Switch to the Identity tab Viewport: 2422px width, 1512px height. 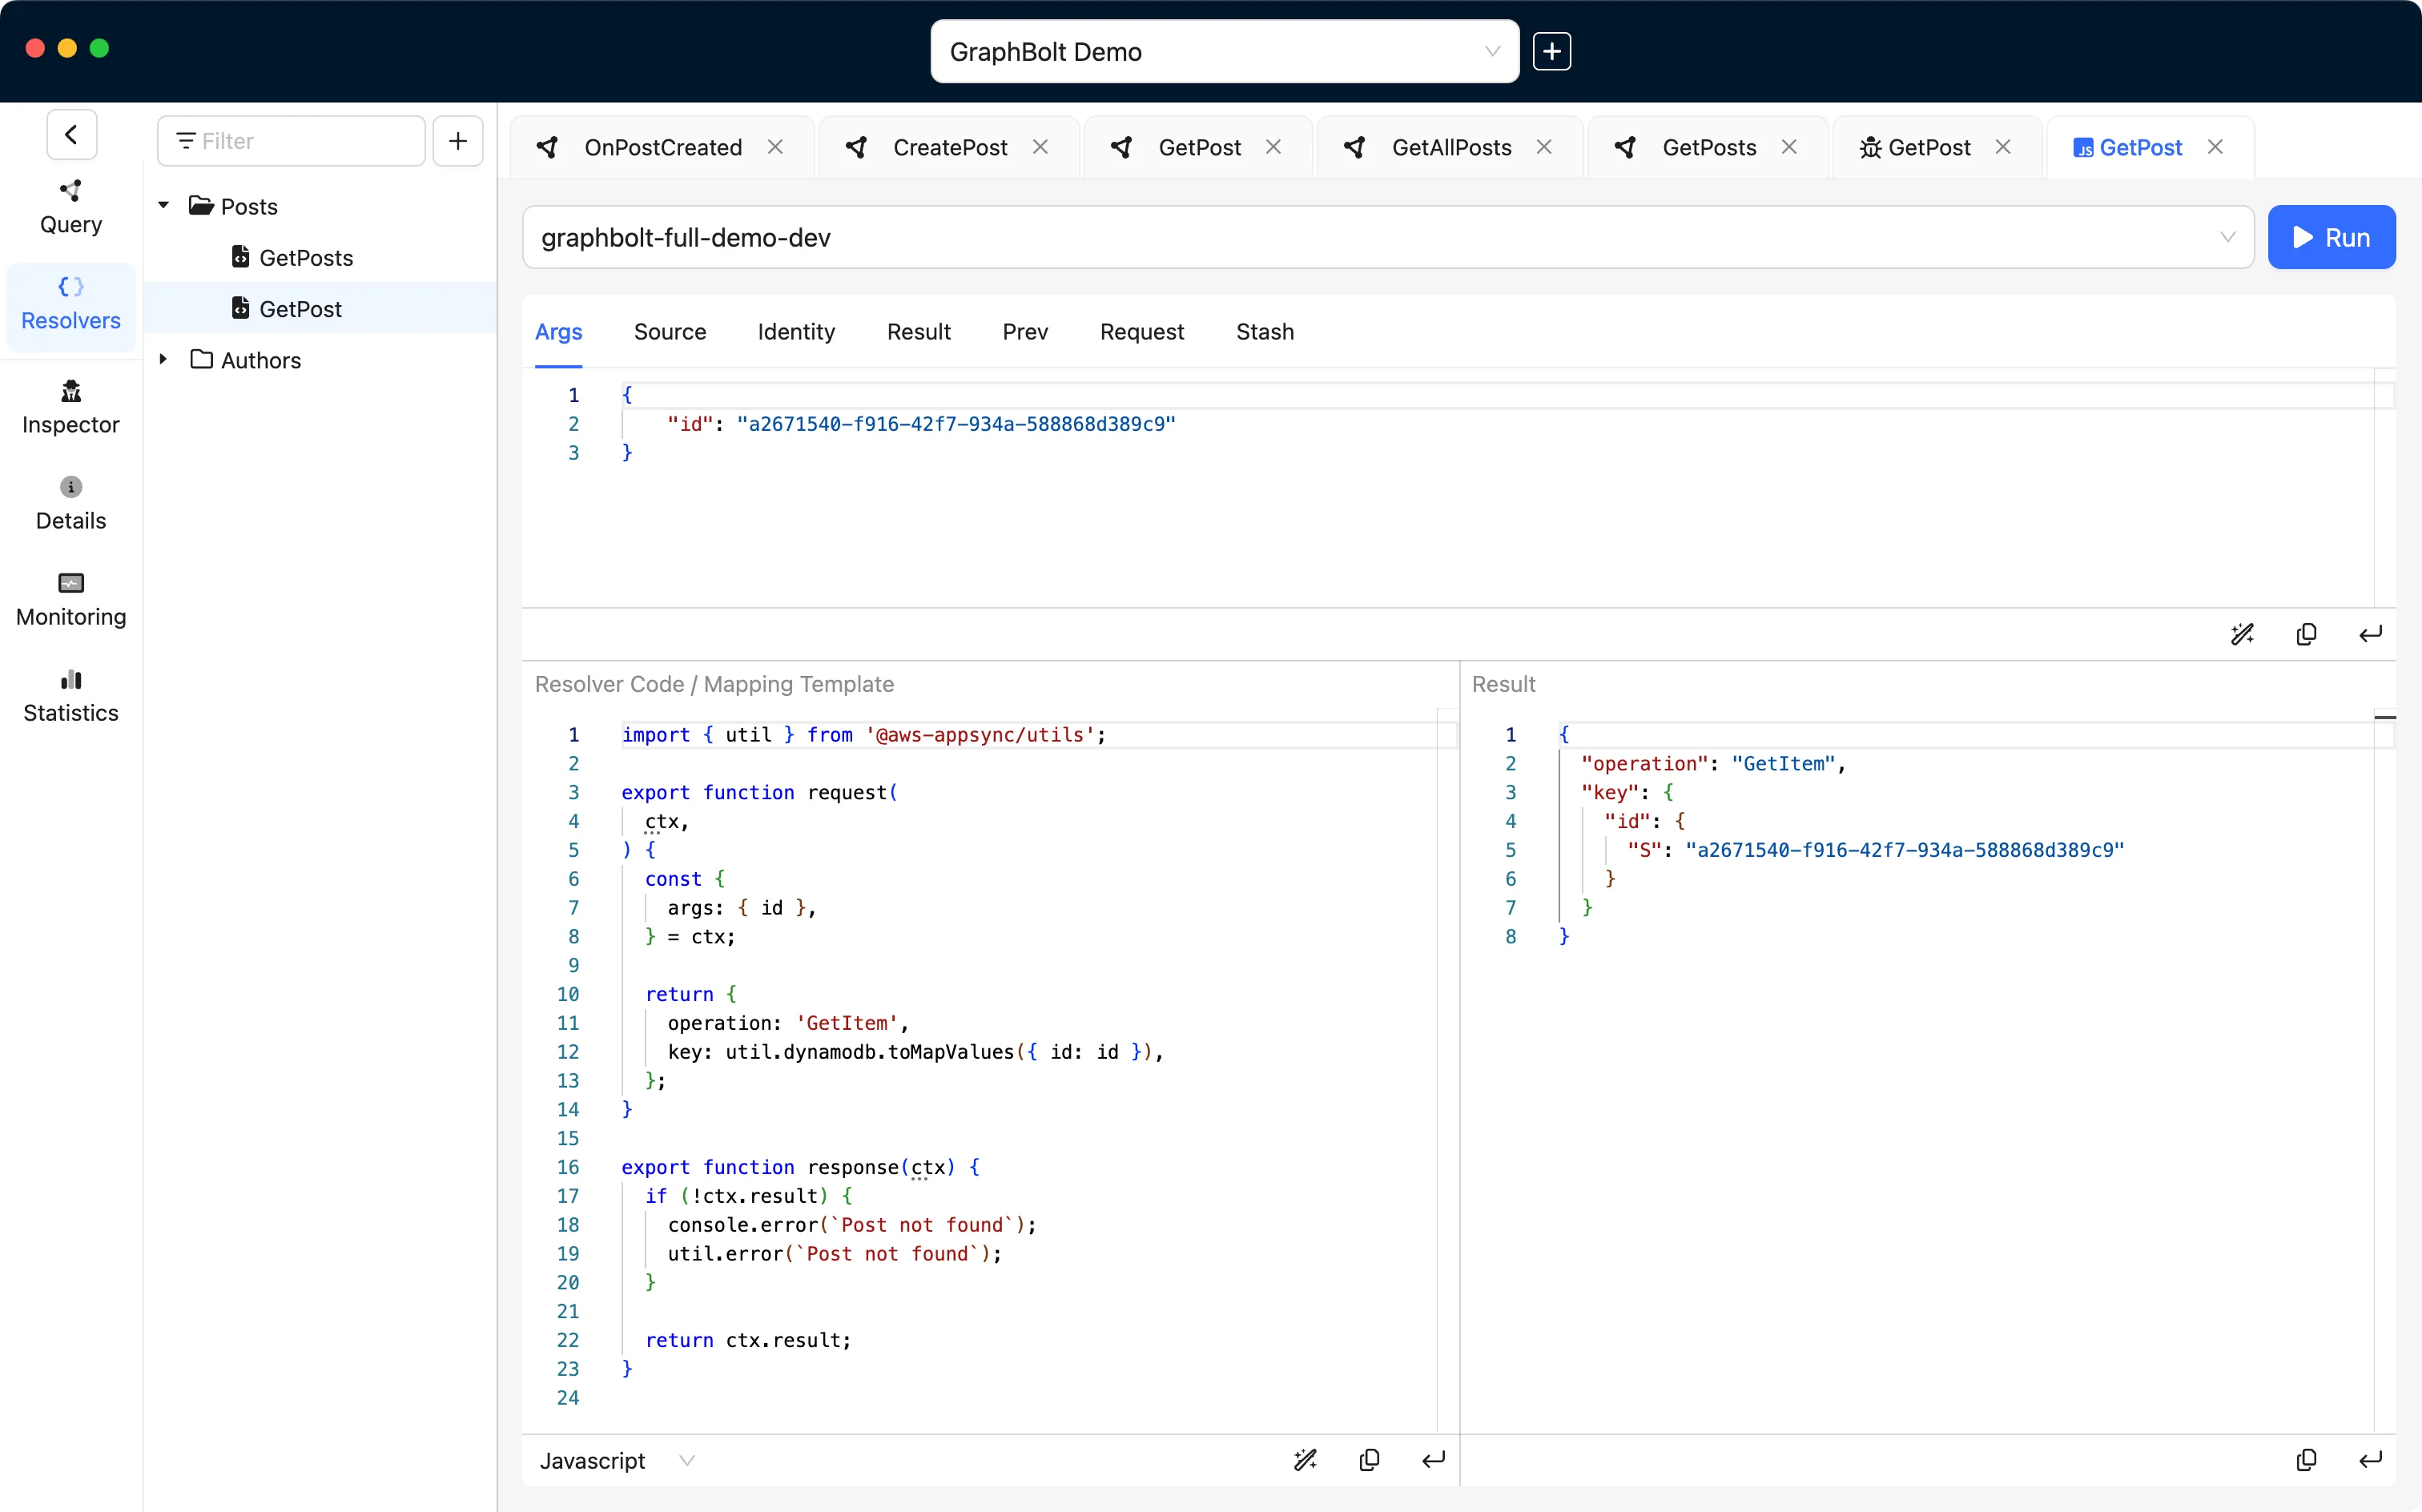(796, 332)
